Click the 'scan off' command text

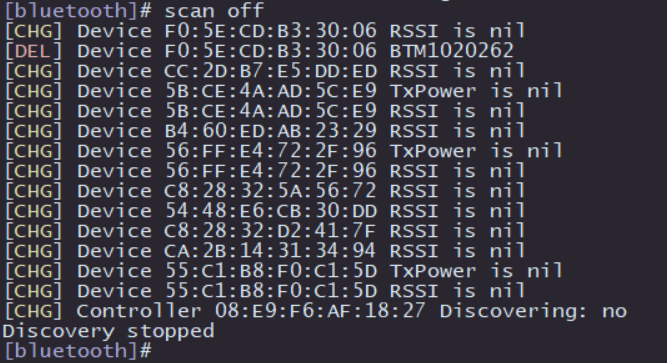click(x=214, y=10)
